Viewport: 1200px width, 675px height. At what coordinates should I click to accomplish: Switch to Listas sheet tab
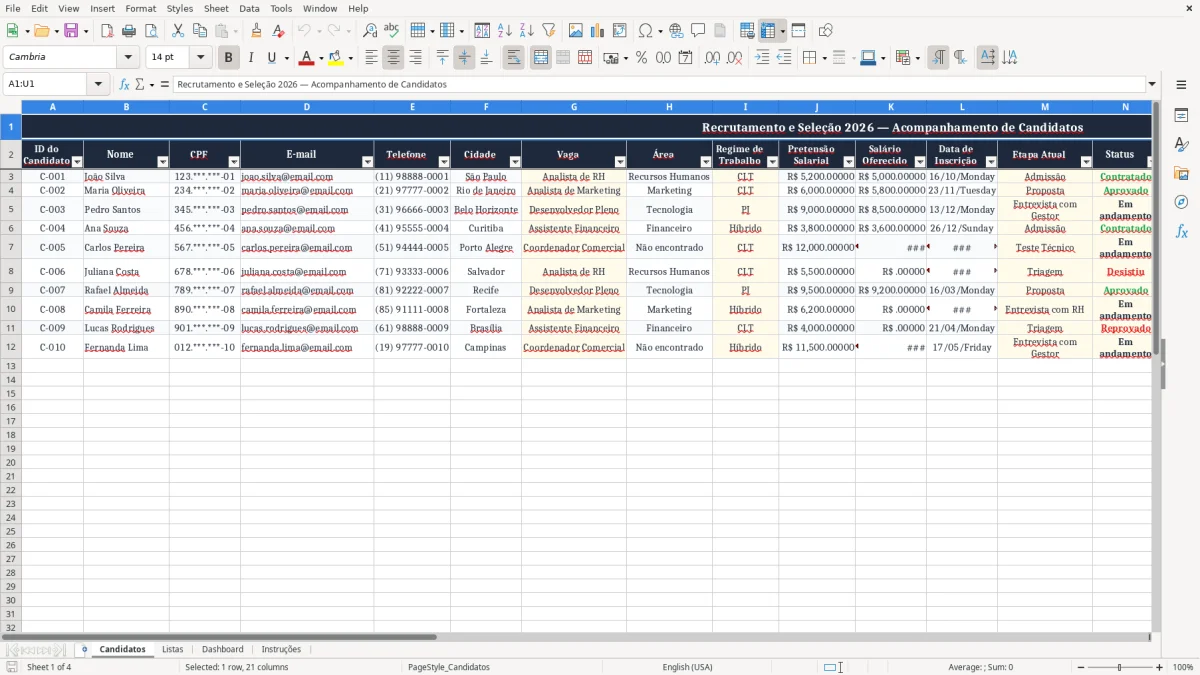coord(173,649)
